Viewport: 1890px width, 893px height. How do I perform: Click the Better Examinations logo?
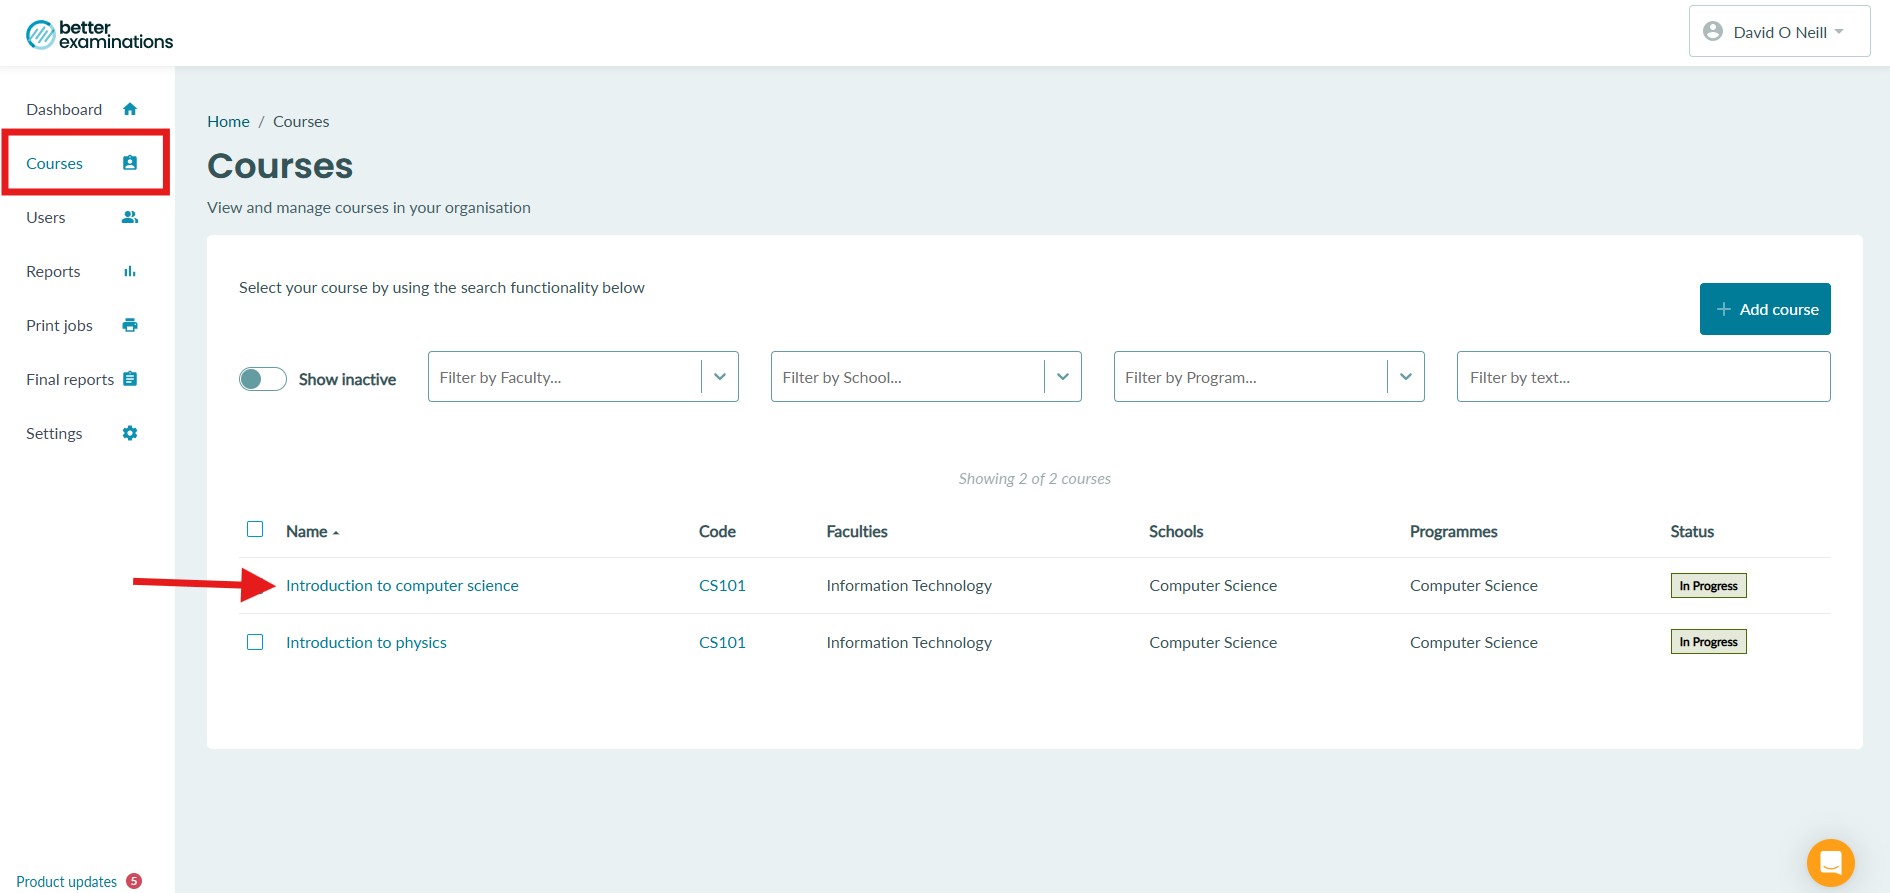[99, 34]
